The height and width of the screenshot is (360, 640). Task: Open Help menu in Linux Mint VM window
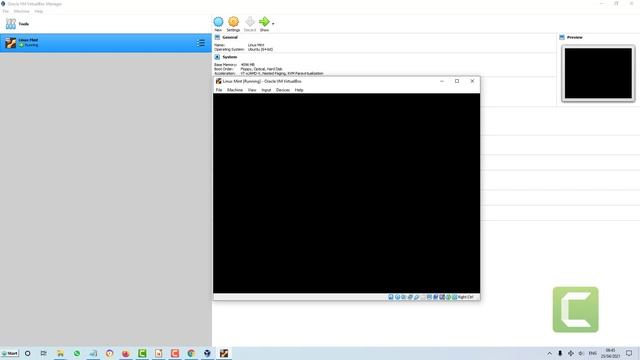[299, 90]
